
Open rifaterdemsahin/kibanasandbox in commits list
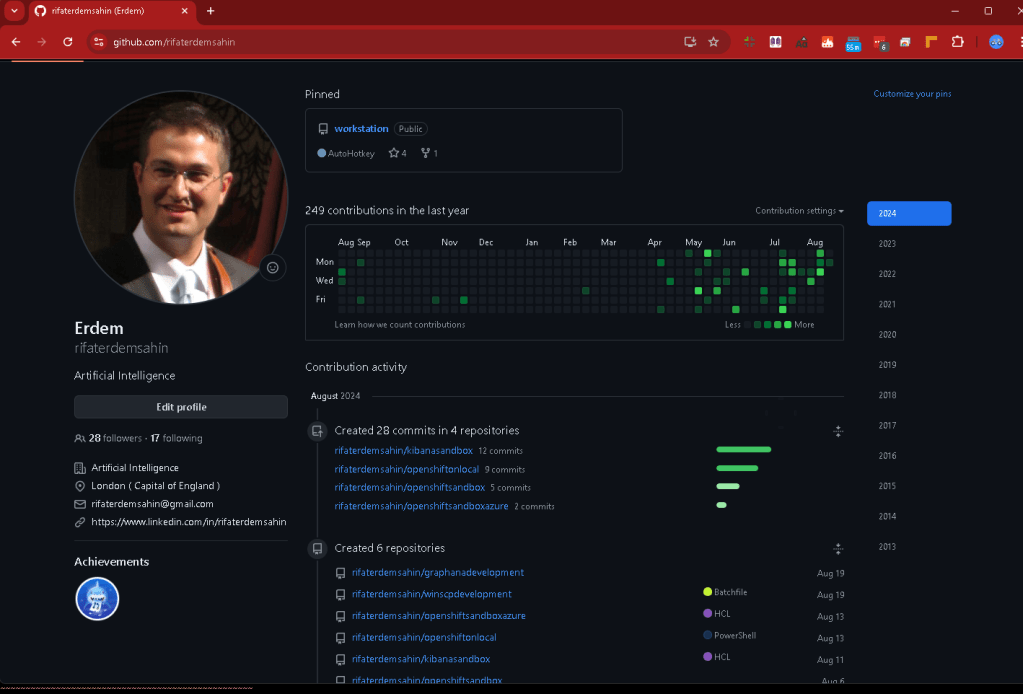click(404, 451)
